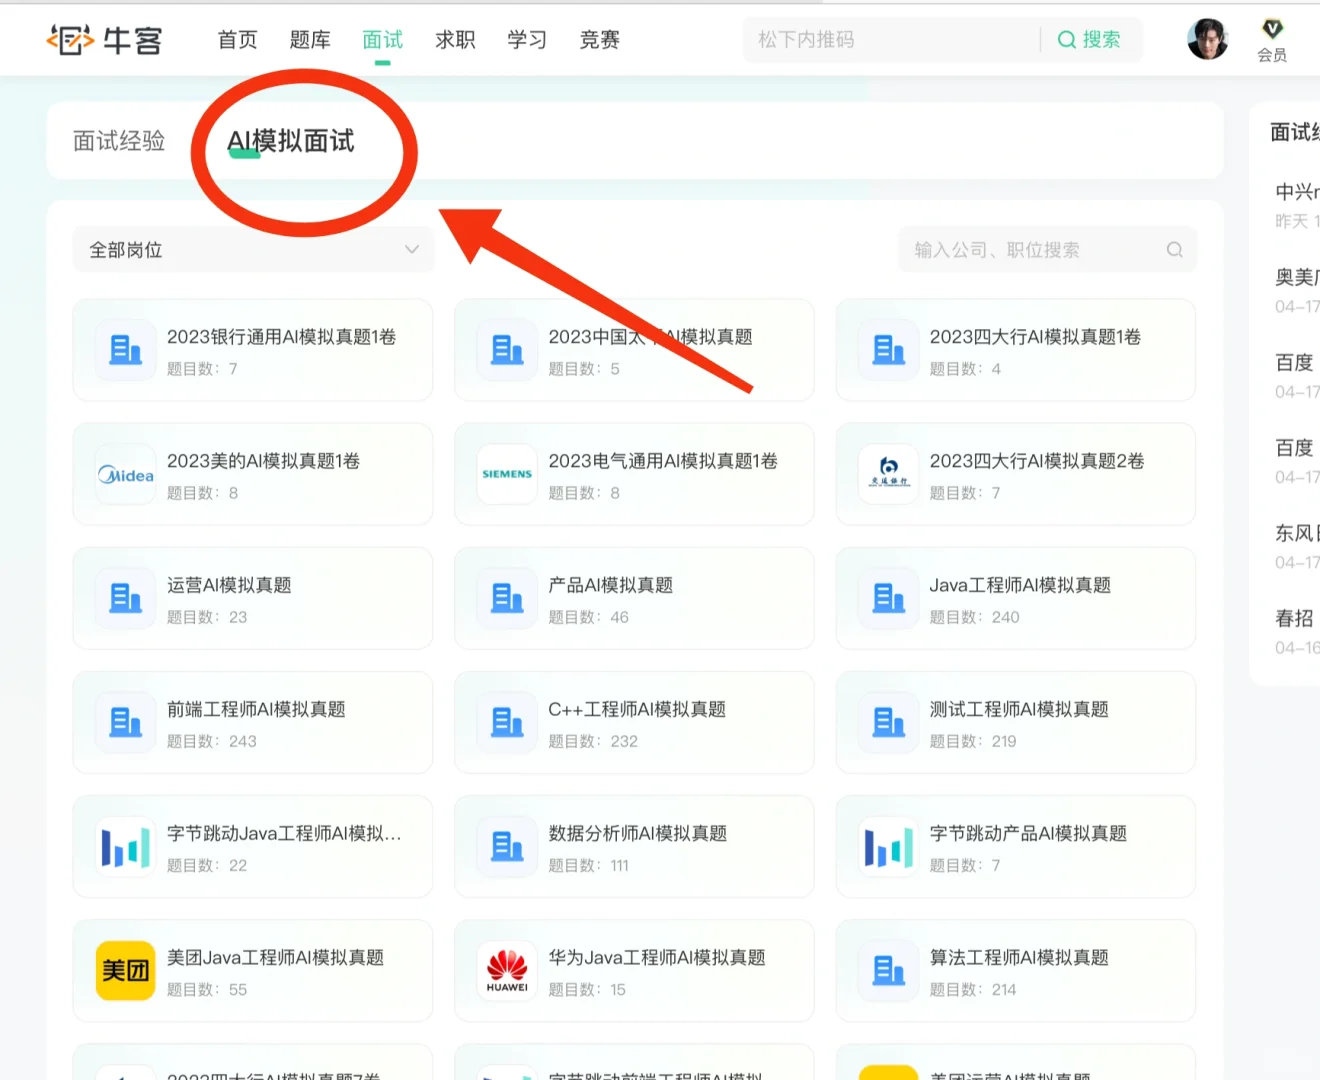This screenshot has height=1080, width=1320.
Task: Click the building icon of 2023四大行AI模拟真题1卷
Action: (x=889, y=350)
